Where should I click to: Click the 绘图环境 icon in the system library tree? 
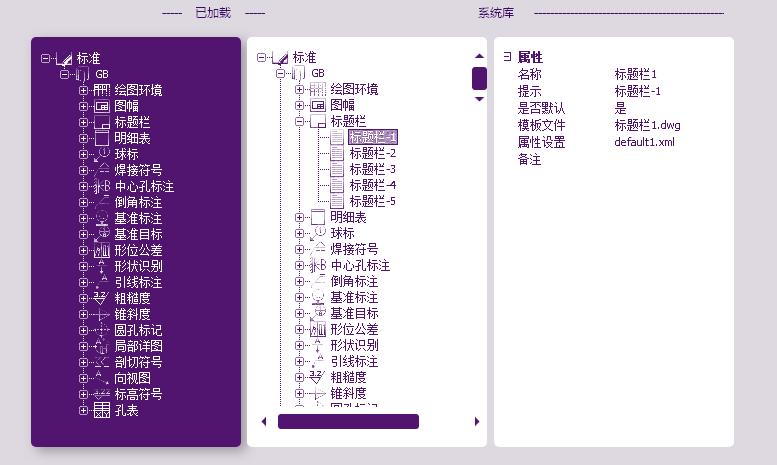(318, 89)
